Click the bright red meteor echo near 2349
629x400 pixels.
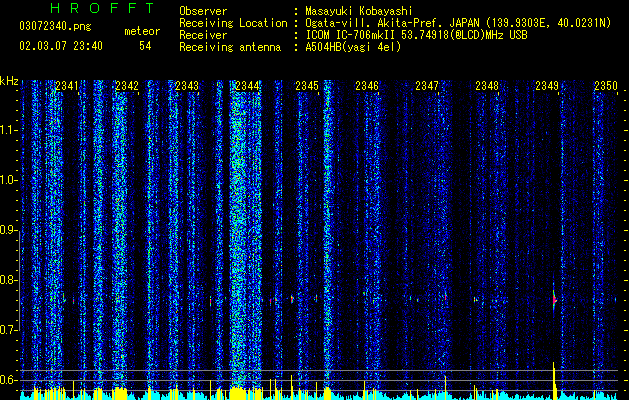pos(554,299)
